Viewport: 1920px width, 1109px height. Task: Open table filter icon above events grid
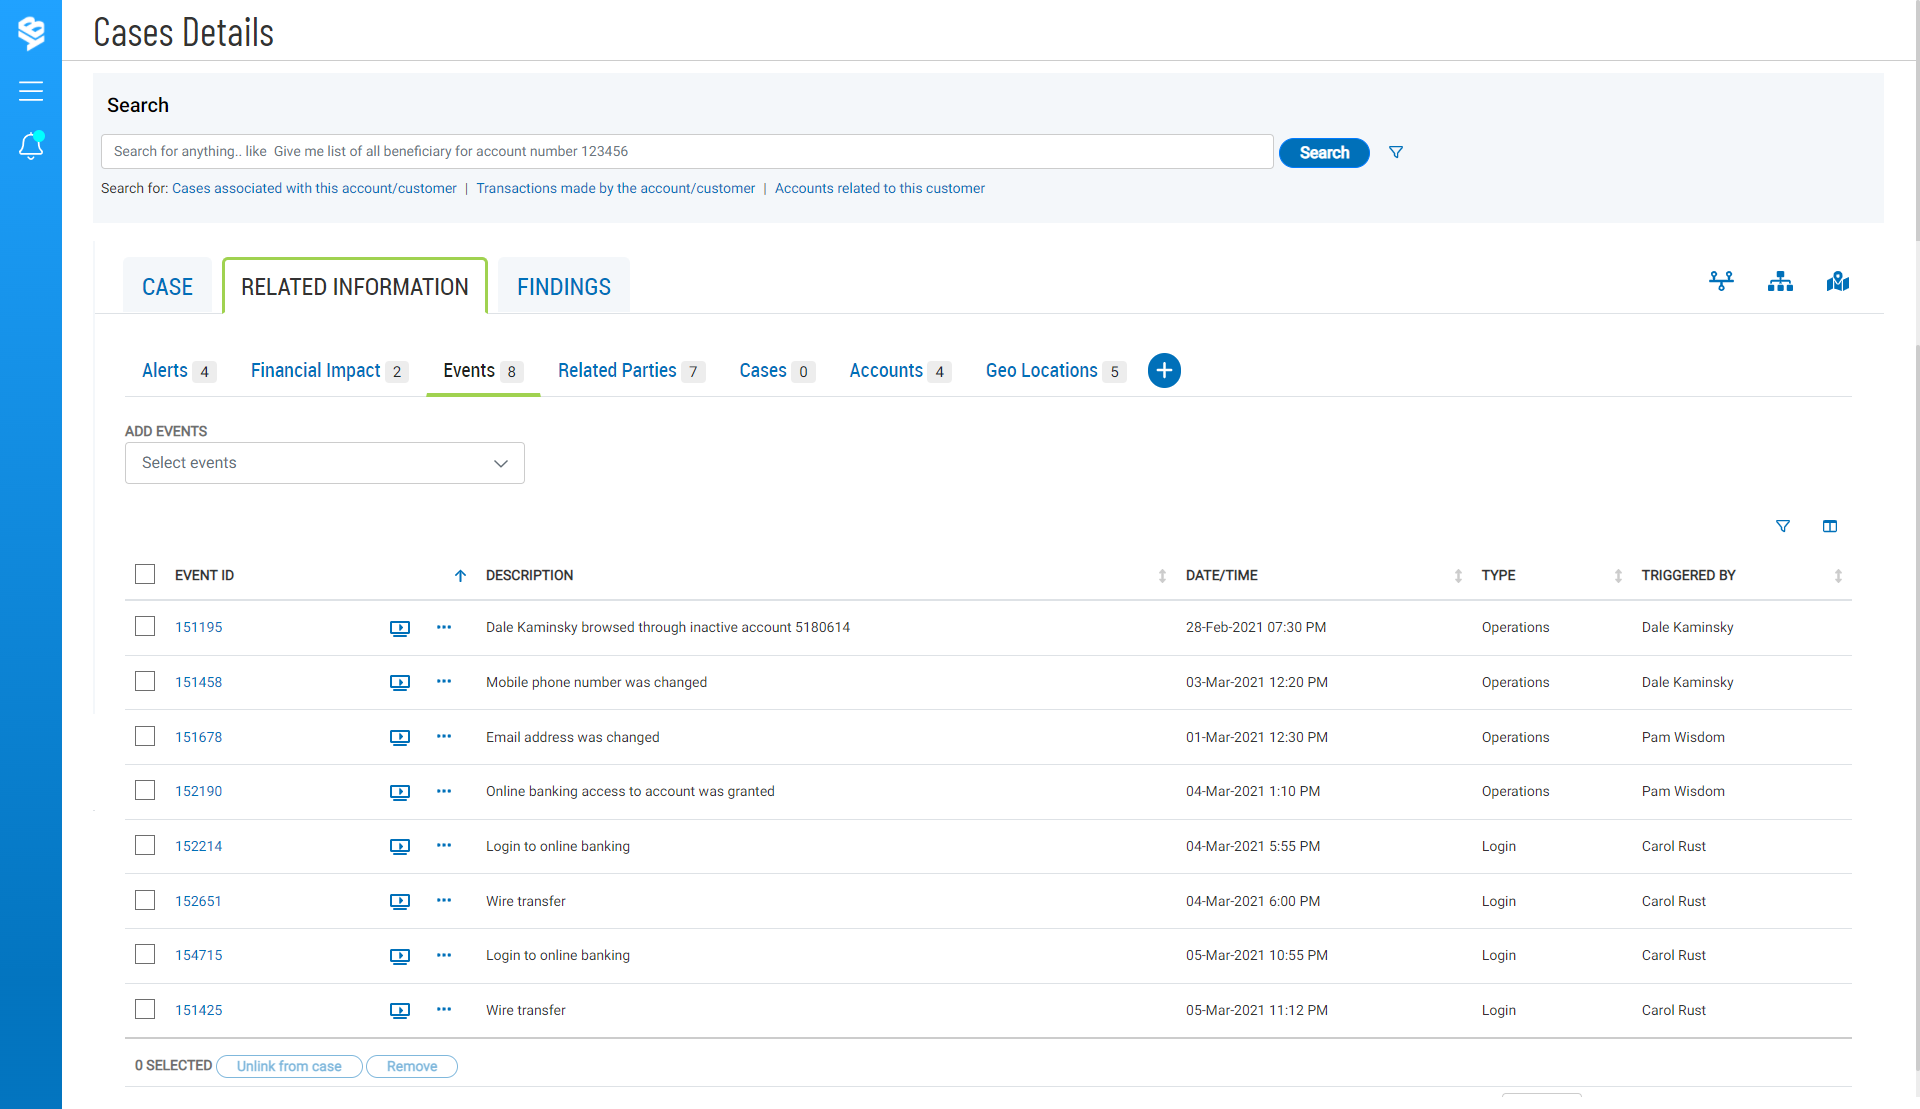point(1783,526)
